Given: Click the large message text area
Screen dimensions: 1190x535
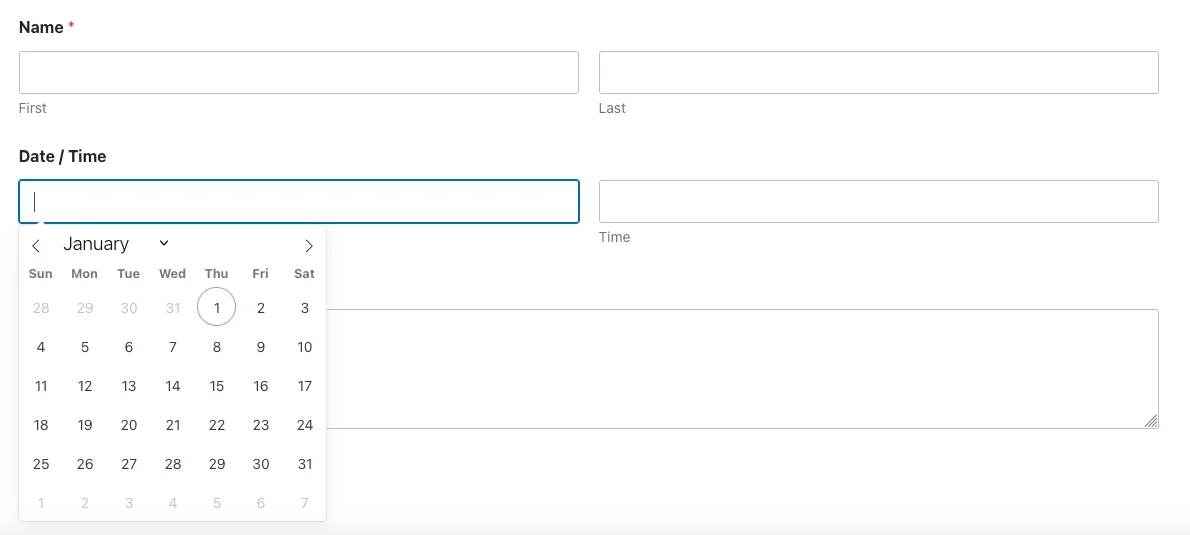Looking at the screenshot, I should 740,368.
